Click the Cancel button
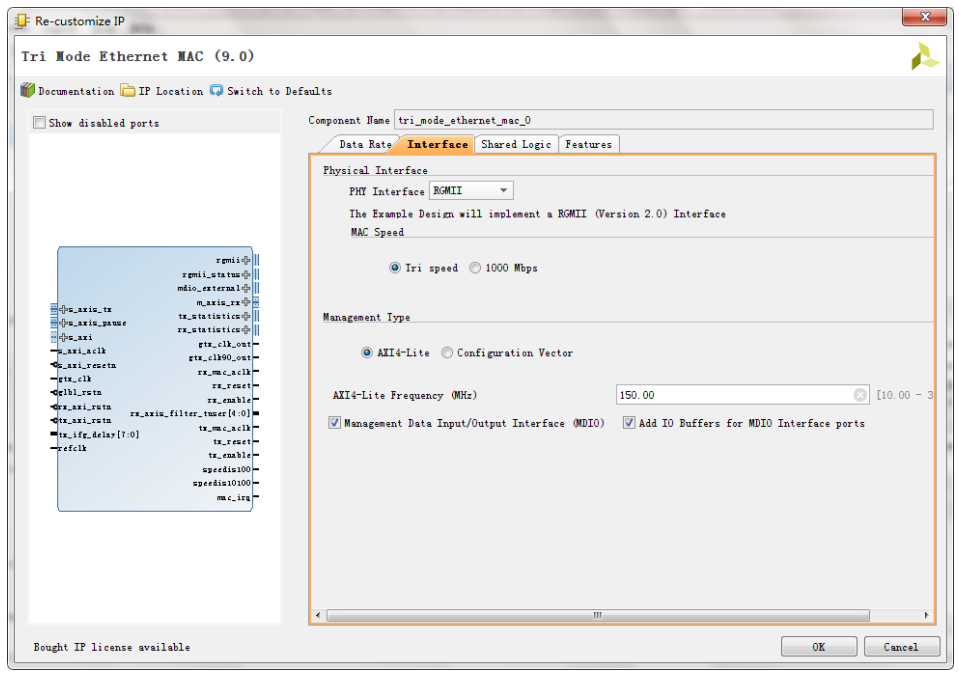This screenshot has width=959, height=673. tap(901, 647)
